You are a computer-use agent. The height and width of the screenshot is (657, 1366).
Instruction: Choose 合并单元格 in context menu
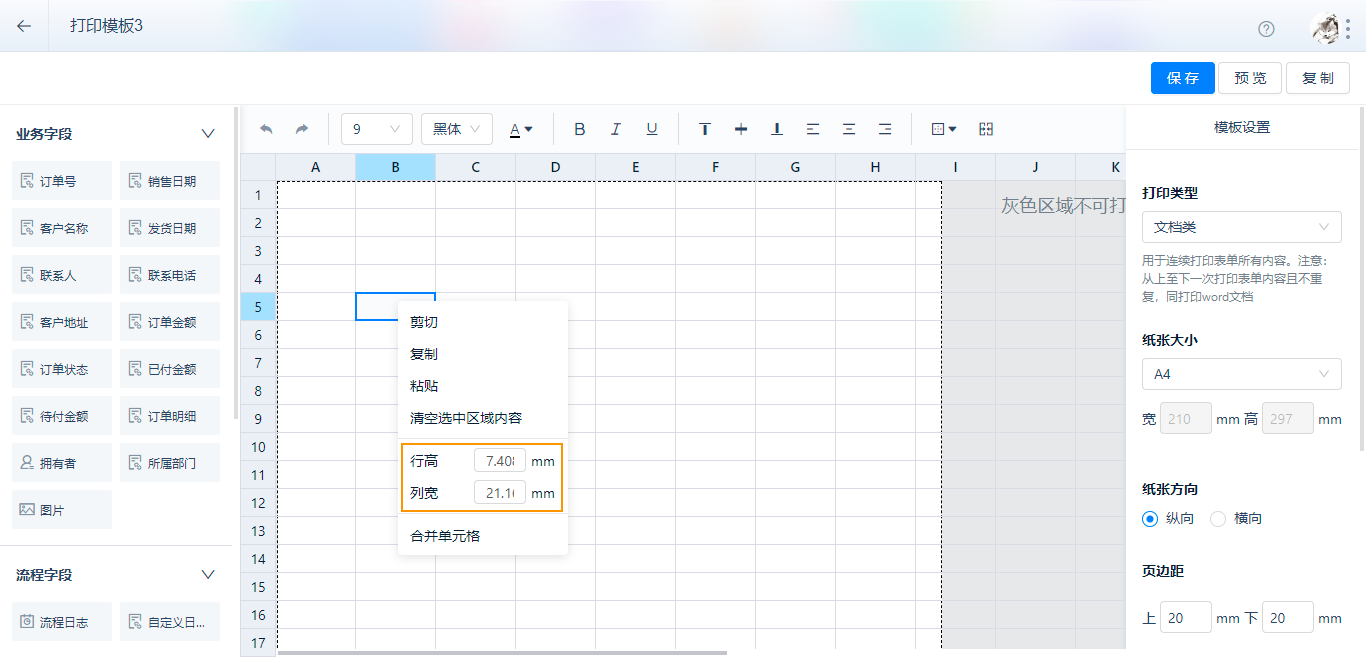click(x=483, y=536)
